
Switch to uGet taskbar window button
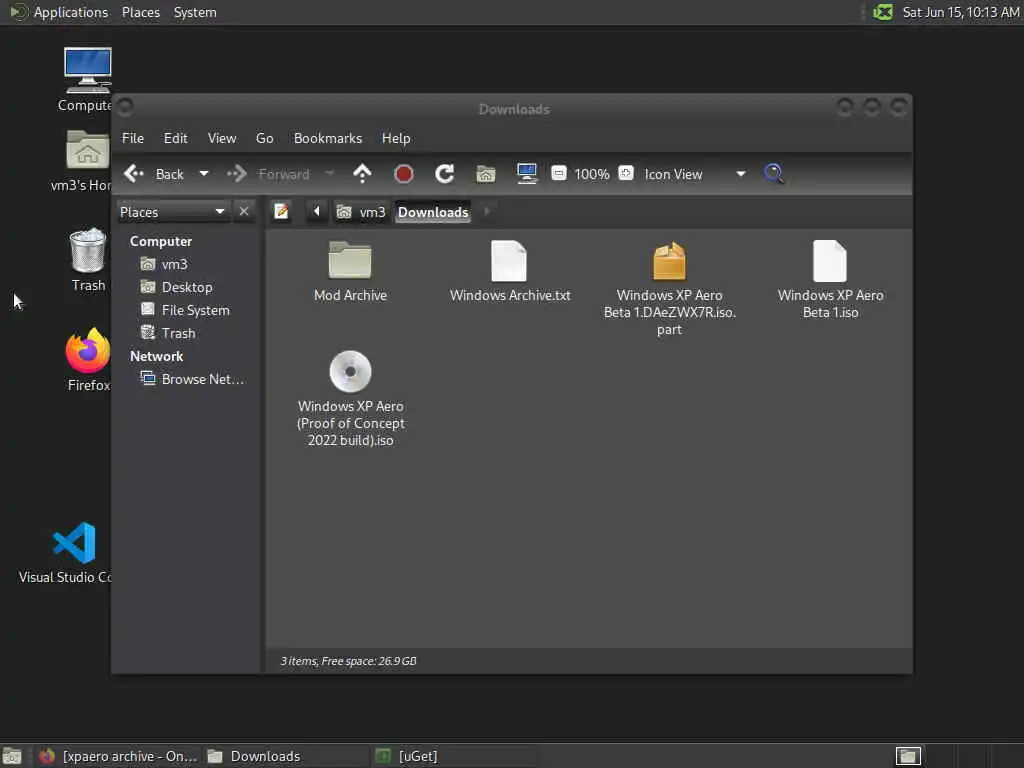(453, 756)
